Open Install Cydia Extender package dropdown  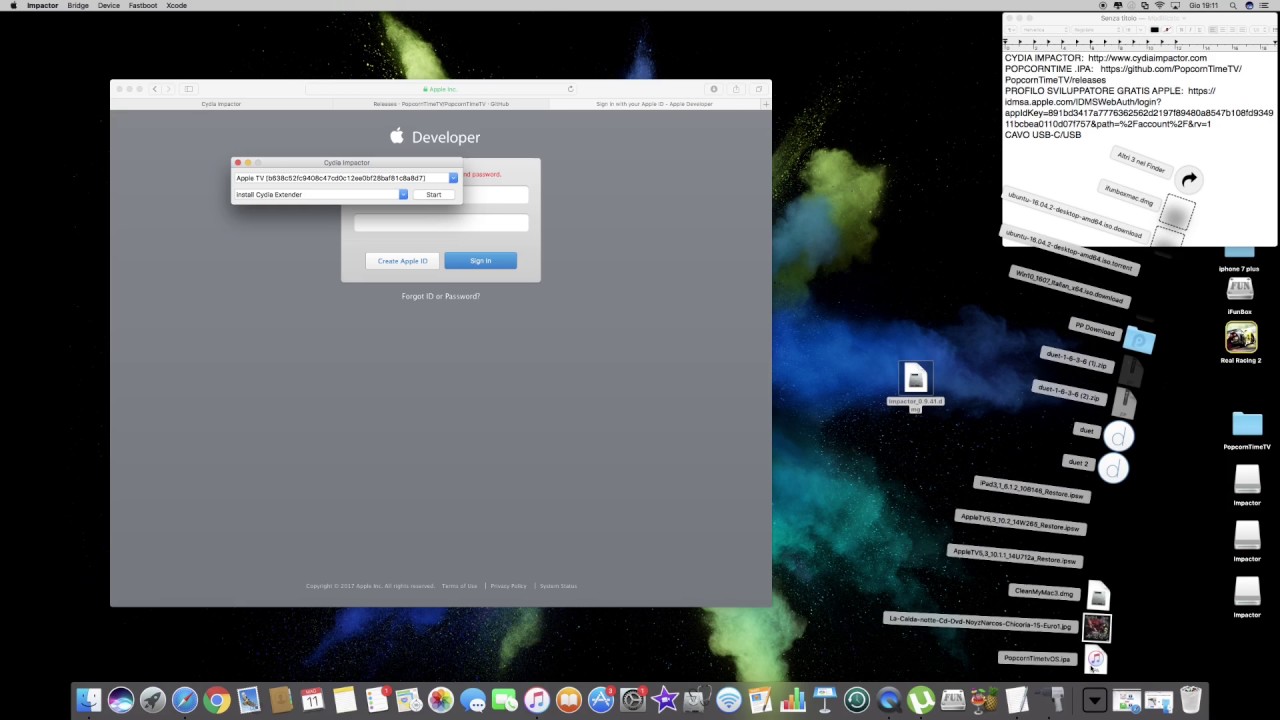click(x=403, y=194)
